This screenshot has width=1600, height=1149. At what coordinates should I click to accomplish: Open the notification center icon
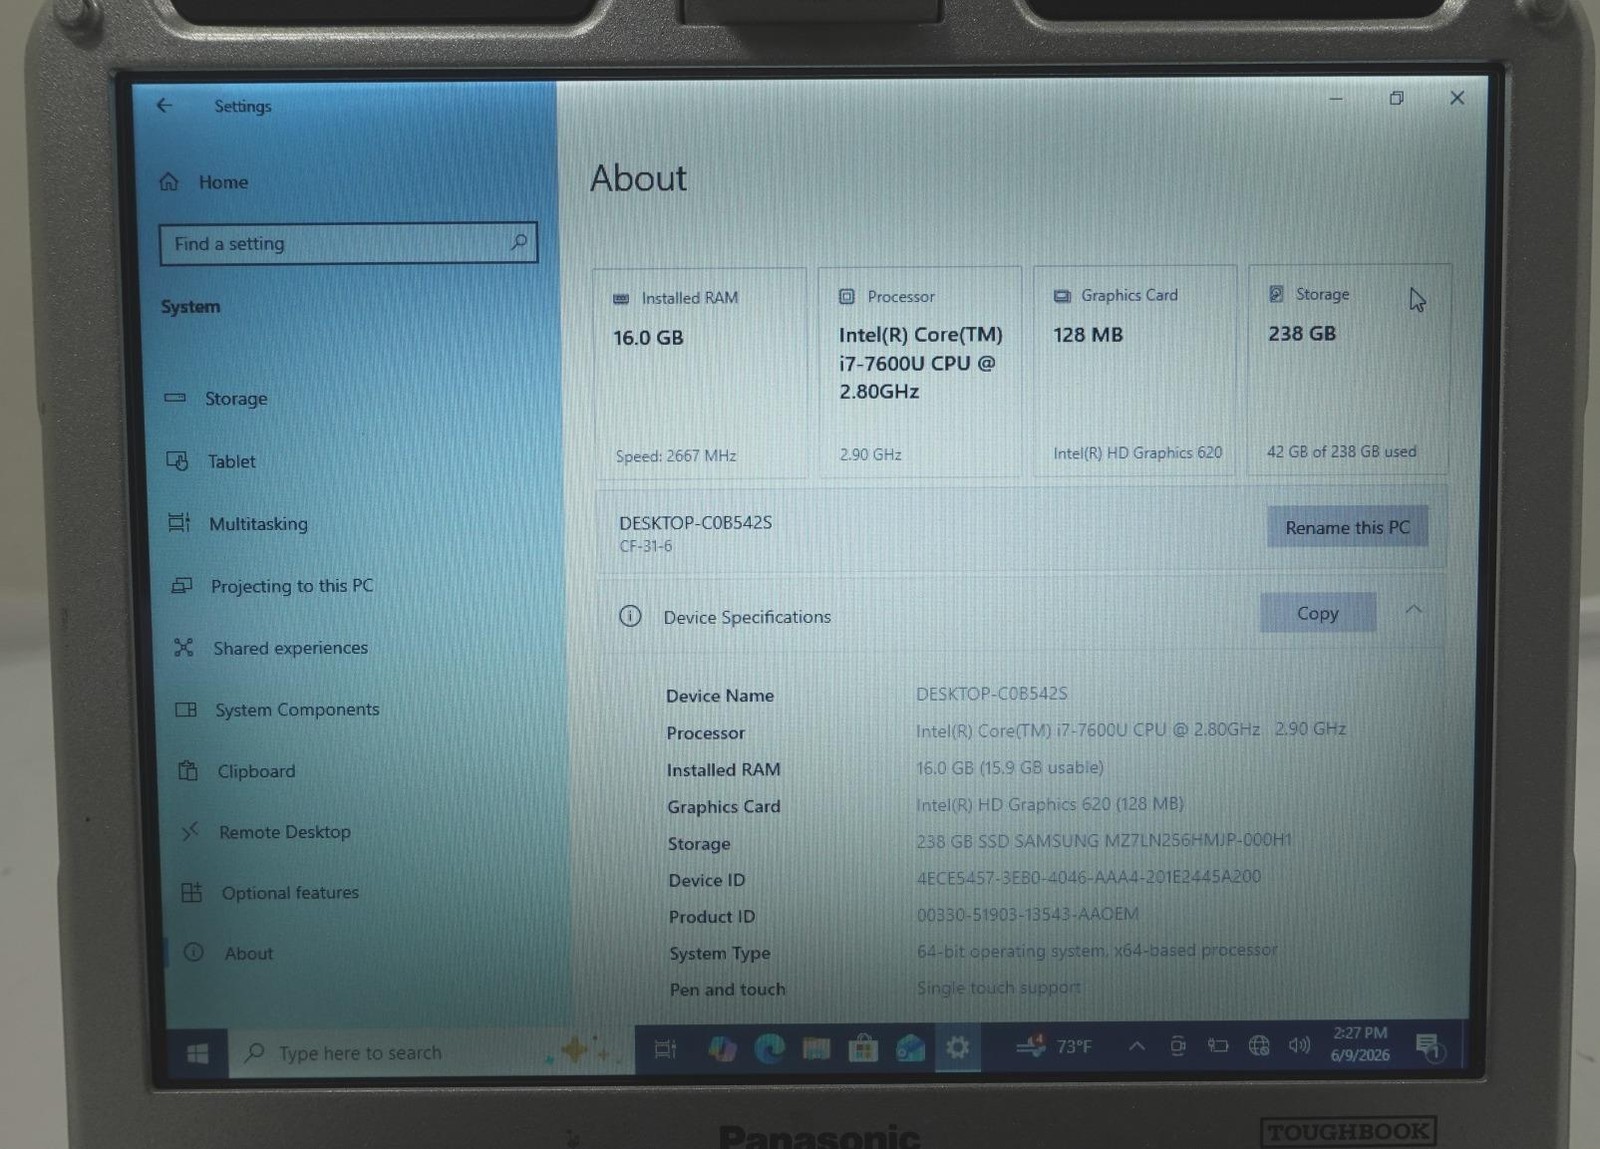pos(1429,1047)
